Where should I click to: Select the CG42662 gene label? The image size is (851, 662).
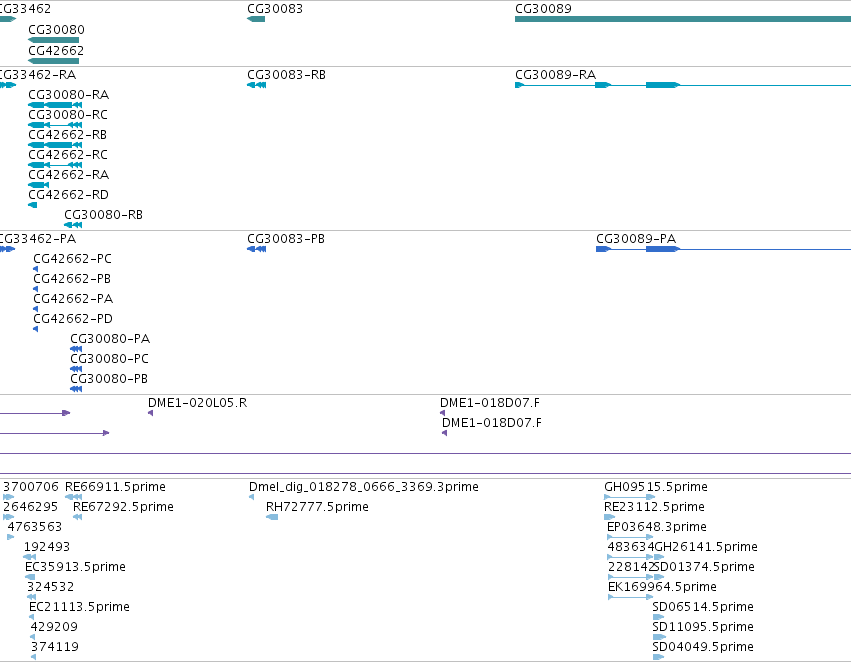coord(56,50)
